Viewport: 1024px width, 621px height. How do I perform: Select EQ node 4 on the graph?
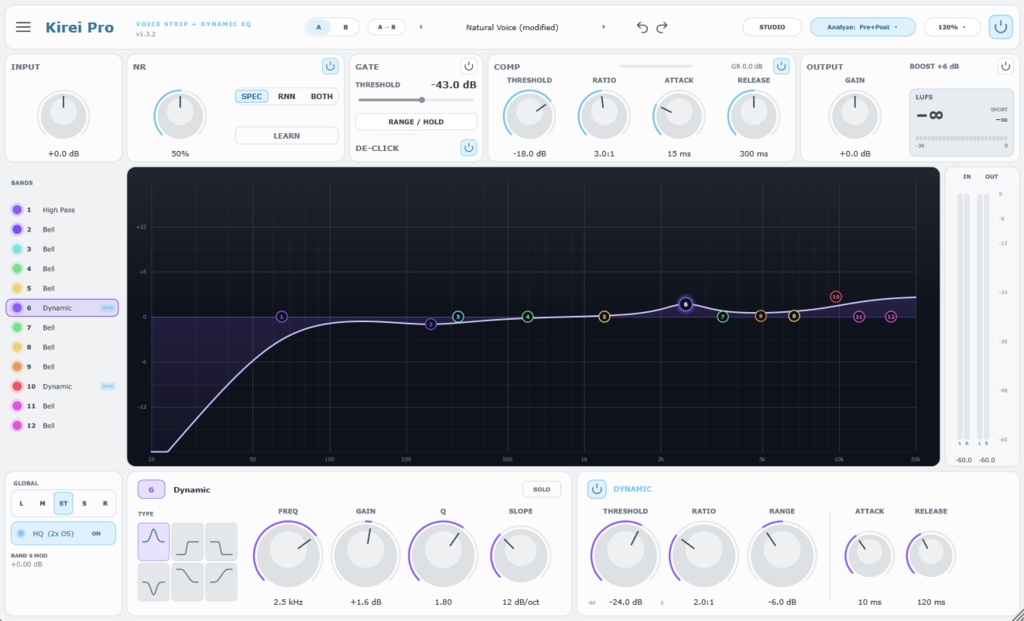[528, 317]
